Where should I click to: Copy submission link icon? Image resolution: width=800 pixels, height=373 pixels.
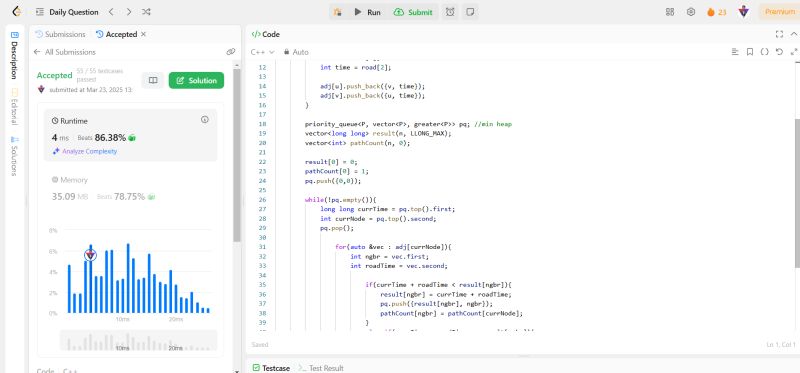tap(231, 52)
